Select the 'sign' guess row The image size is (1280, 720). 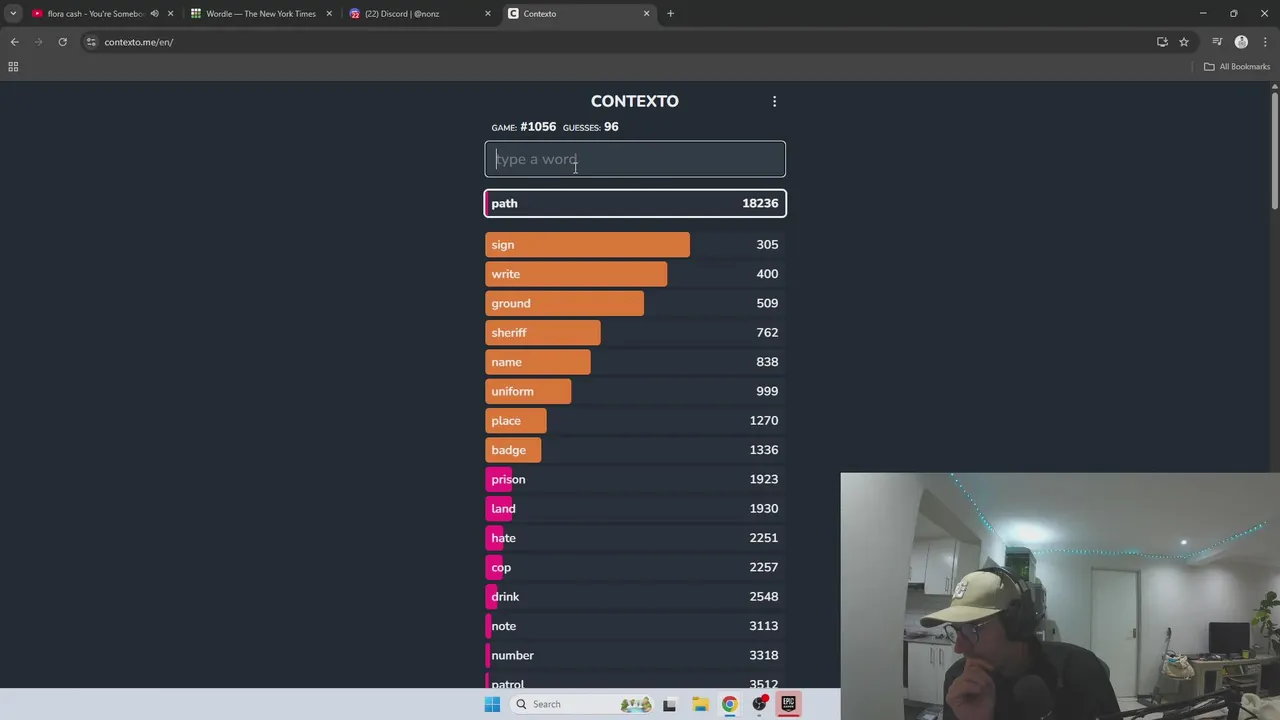pyautogui.click(x=635, y=245)
